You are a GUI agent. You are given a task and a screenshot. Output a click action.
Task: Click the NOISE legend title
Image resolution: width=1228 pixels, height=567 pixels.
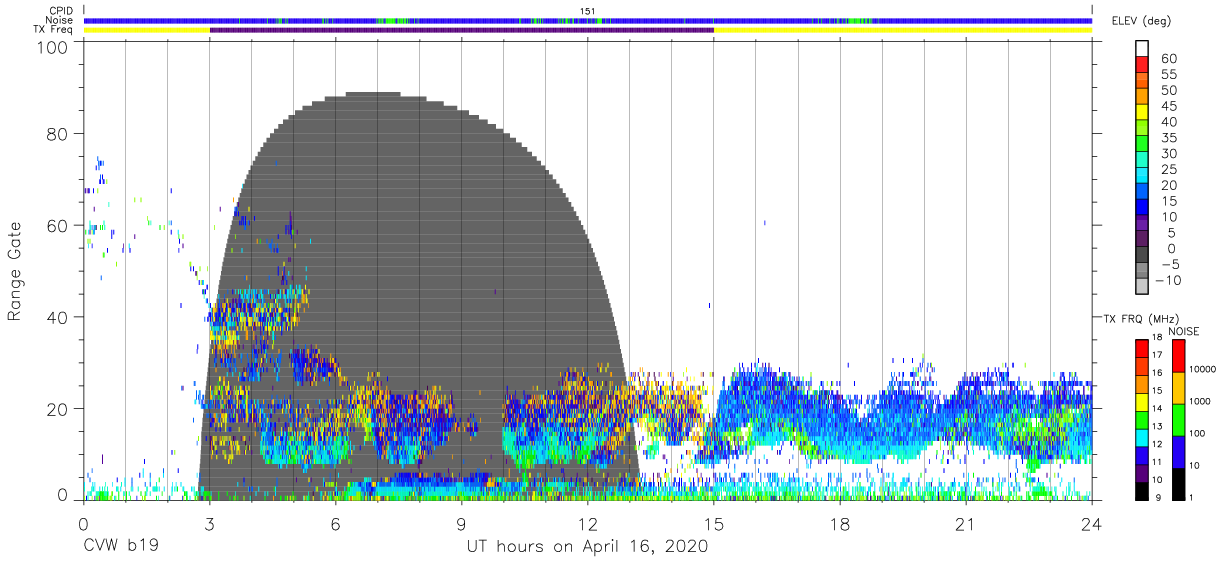(1183, 331)
